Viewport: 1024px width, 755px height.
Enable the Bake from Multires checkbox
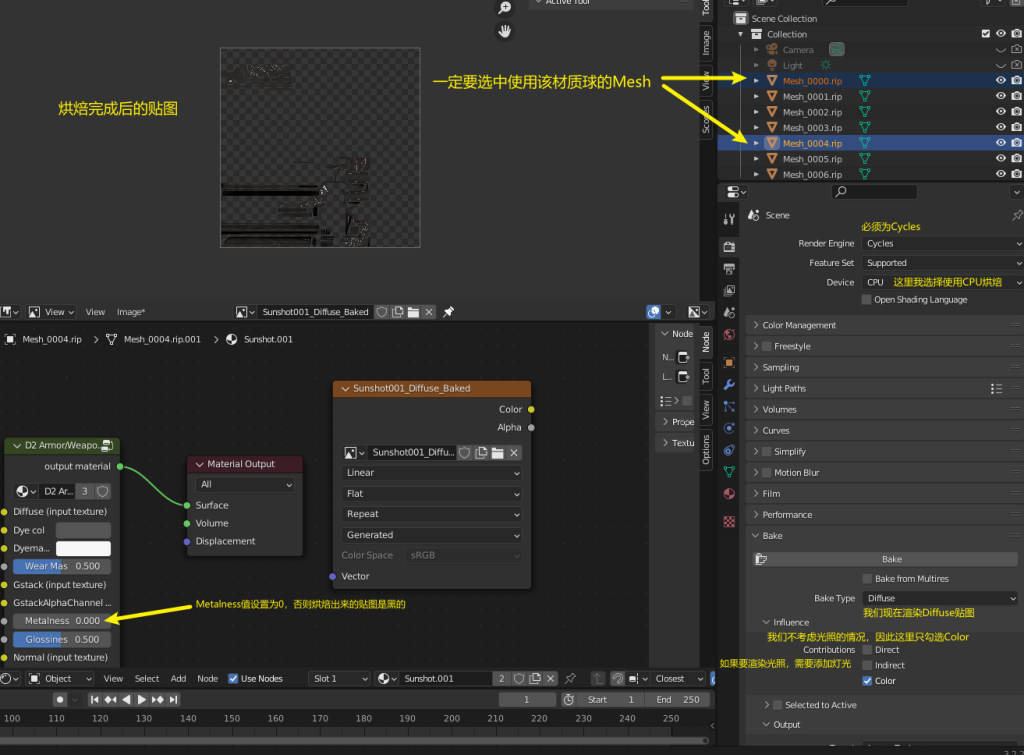tap(866, 579)
